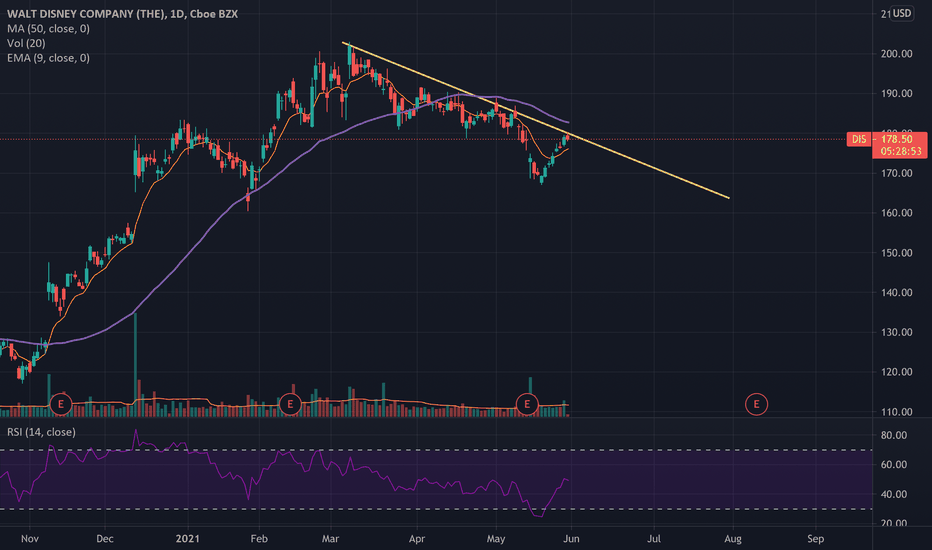
Task: Click the 130.00 price axis label
Action: [x=896, y=332]
